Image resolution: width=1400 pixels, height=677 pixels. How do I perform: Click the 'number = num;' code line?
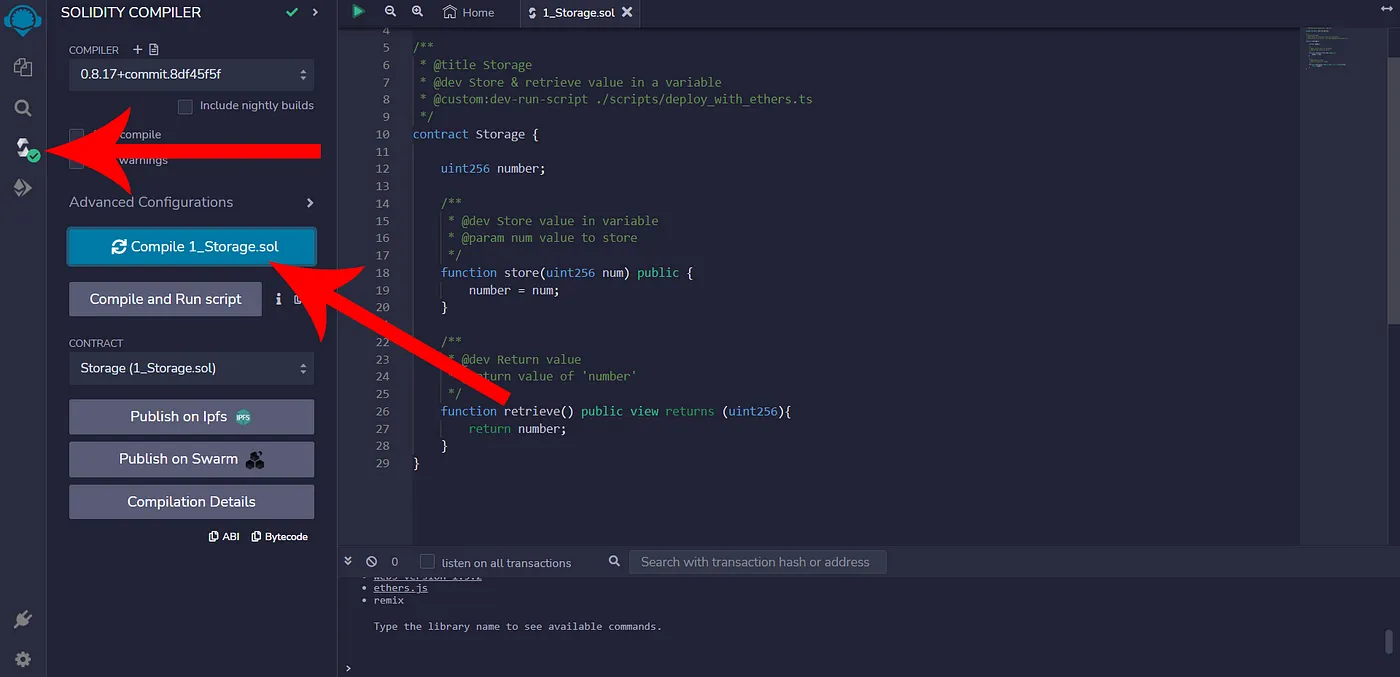514,290
